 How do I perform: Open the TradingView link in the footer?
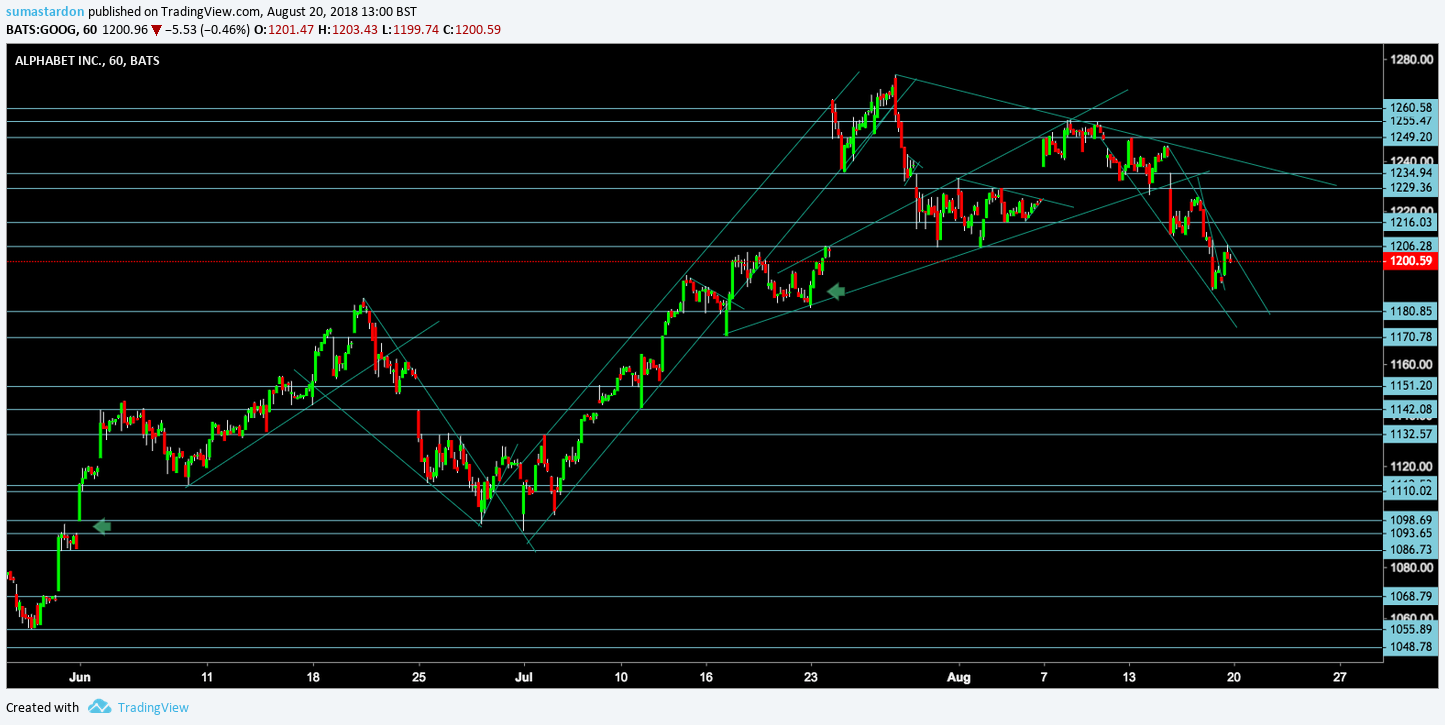[x=153, y=707]
